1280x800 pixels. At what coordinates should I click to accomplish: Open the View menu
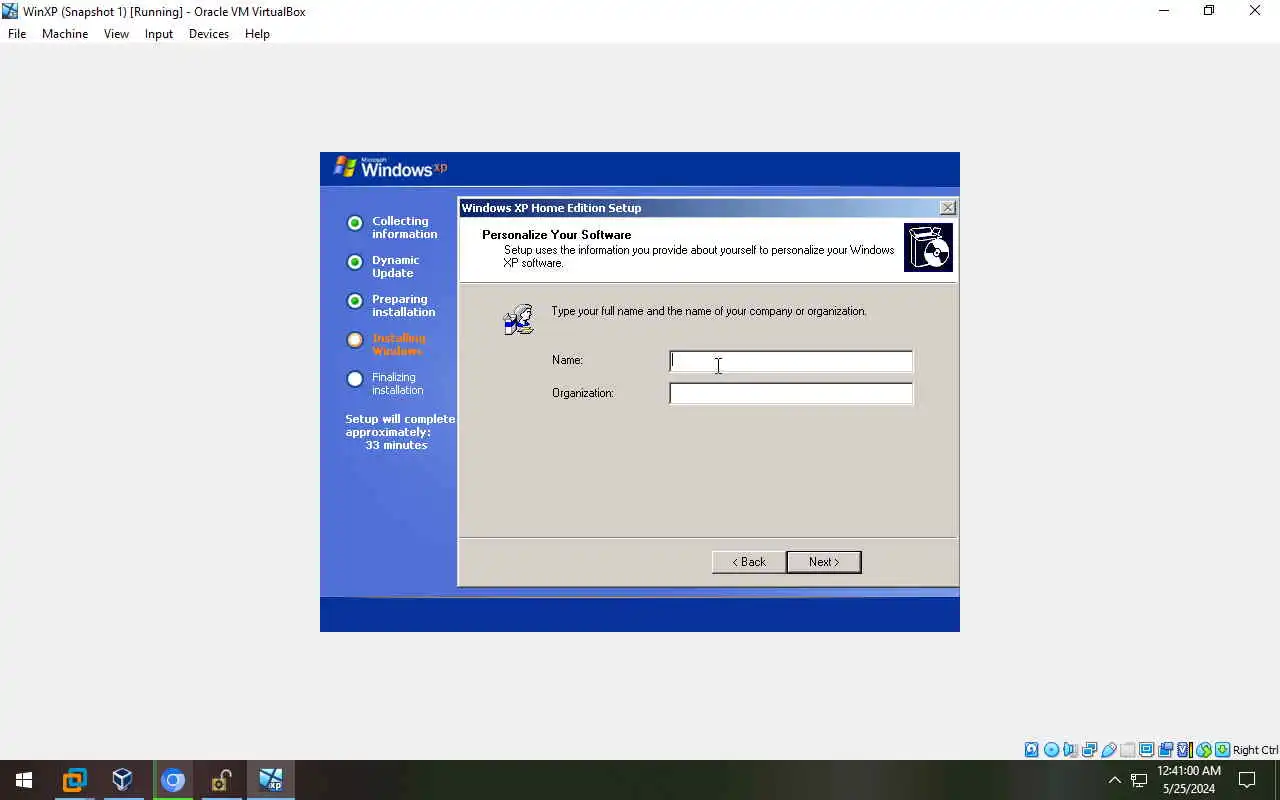point(116,34)
